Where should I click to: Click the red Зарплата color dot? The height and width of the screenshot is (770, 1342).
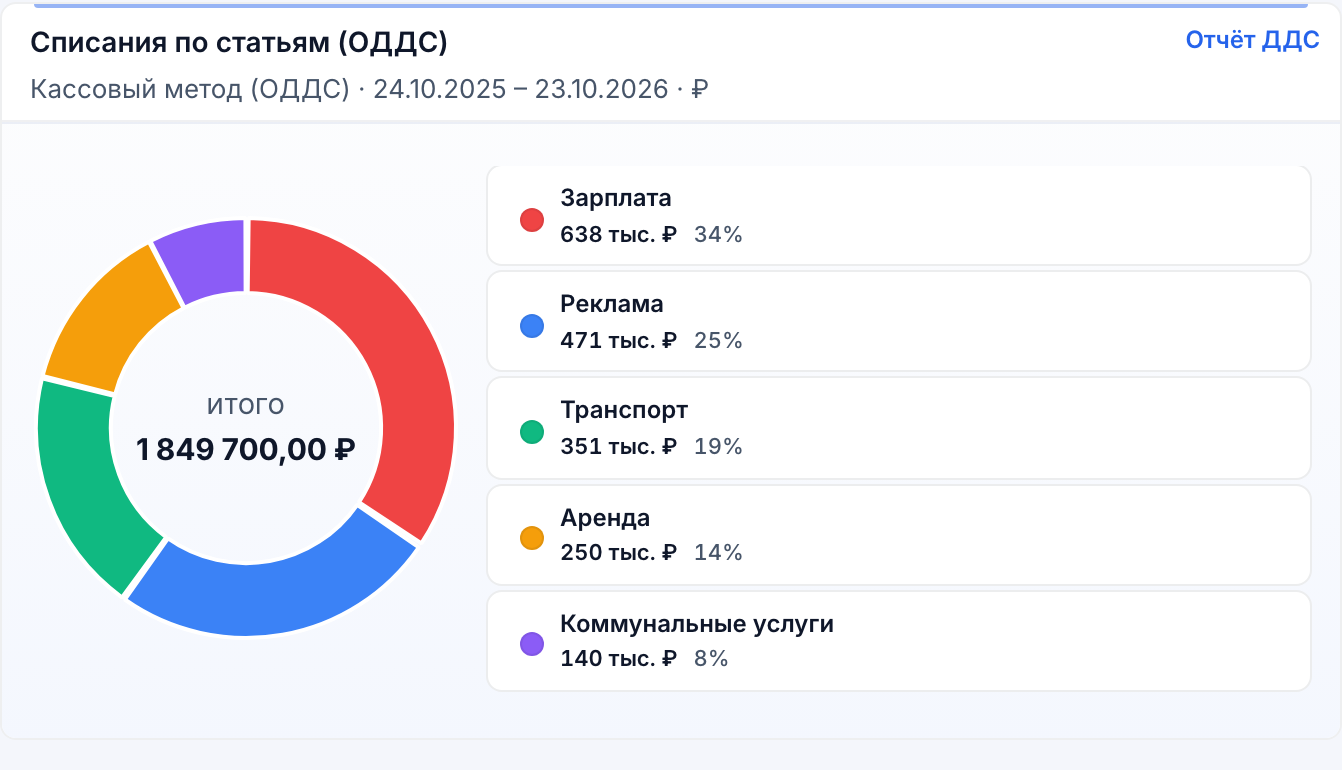coord(532,220)
